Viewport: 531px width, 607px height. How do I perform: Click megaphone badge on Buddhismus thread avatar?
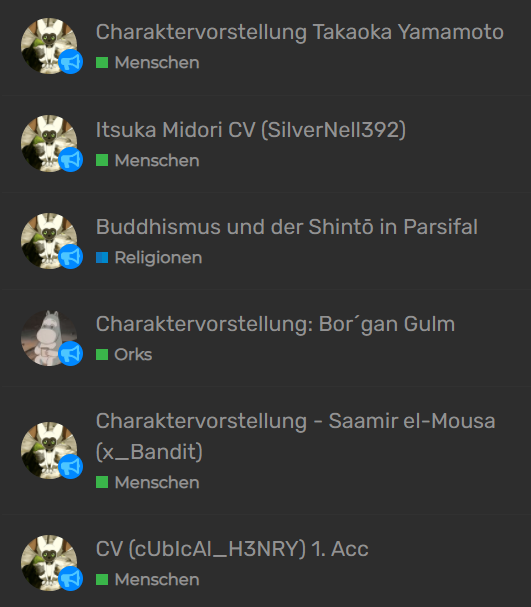tap(70, 256)
